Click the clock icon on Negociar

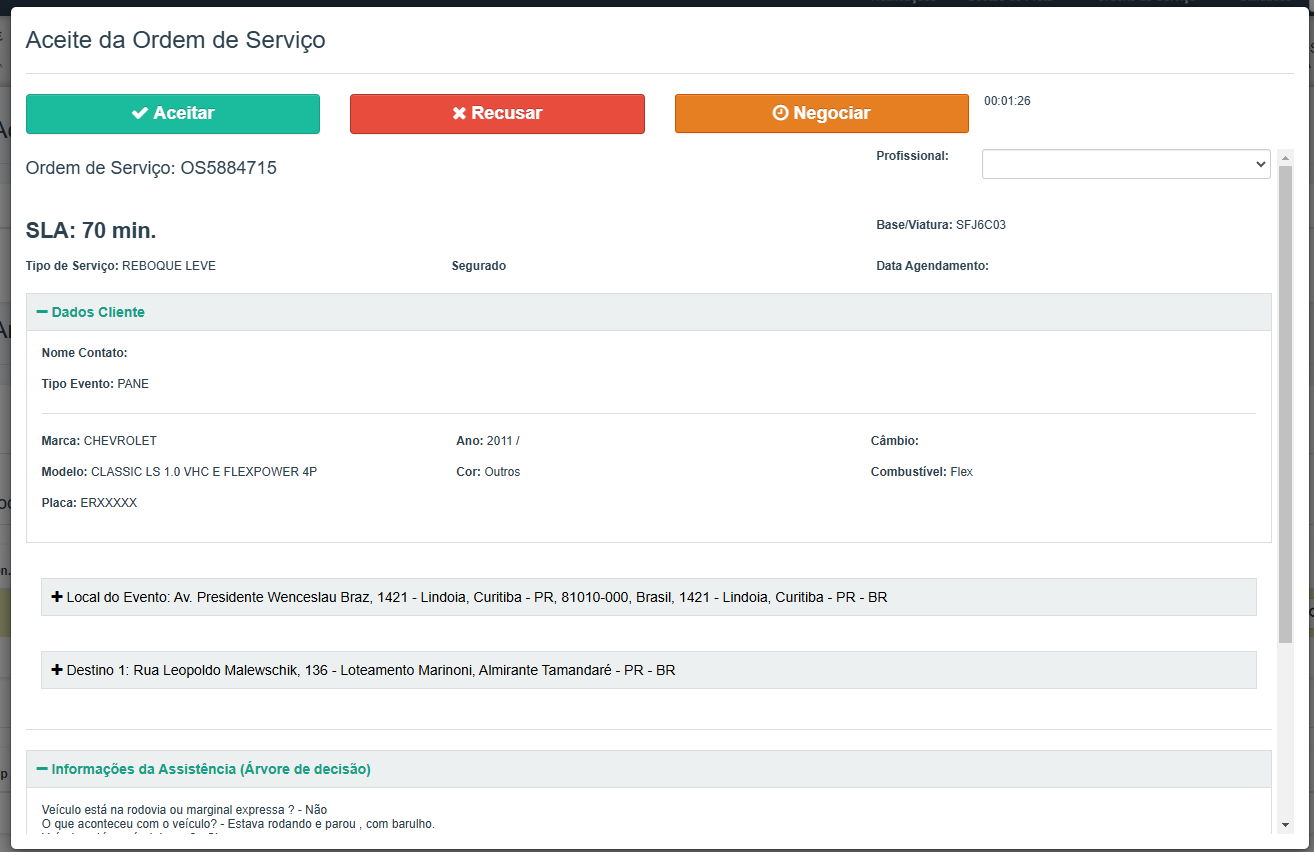coord(781,114)
